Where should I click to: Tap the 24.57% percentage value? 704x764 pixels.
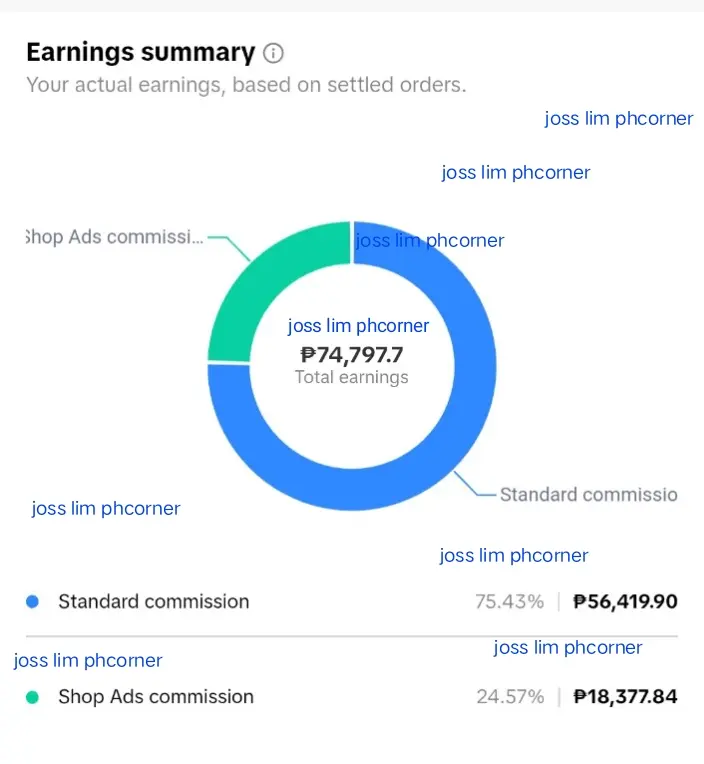point(510,697)
